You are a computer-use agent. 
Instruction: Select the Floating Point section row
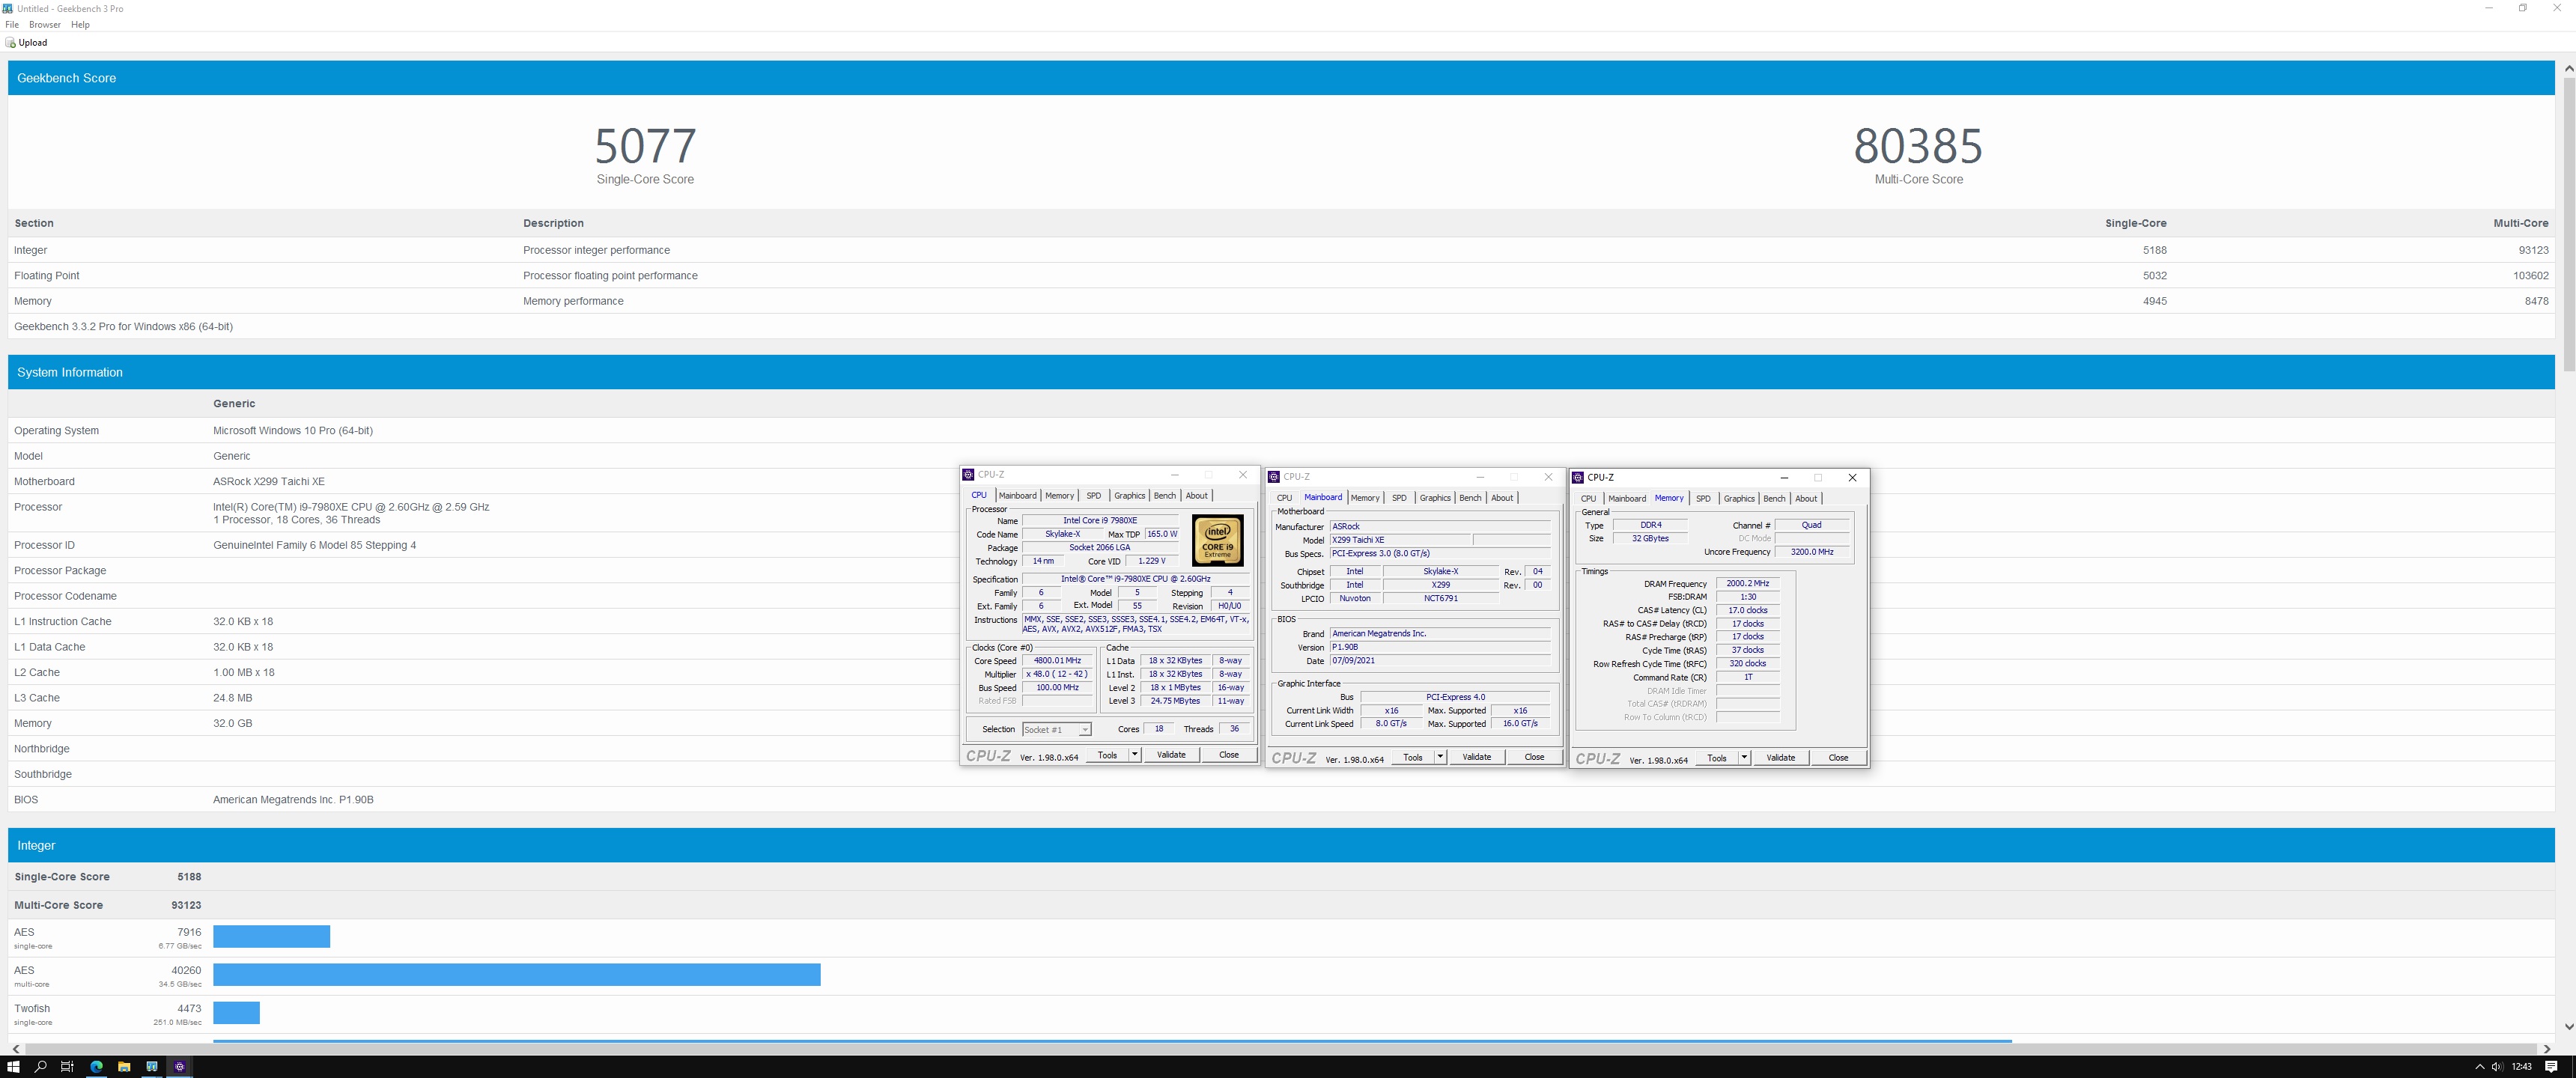1281,276
